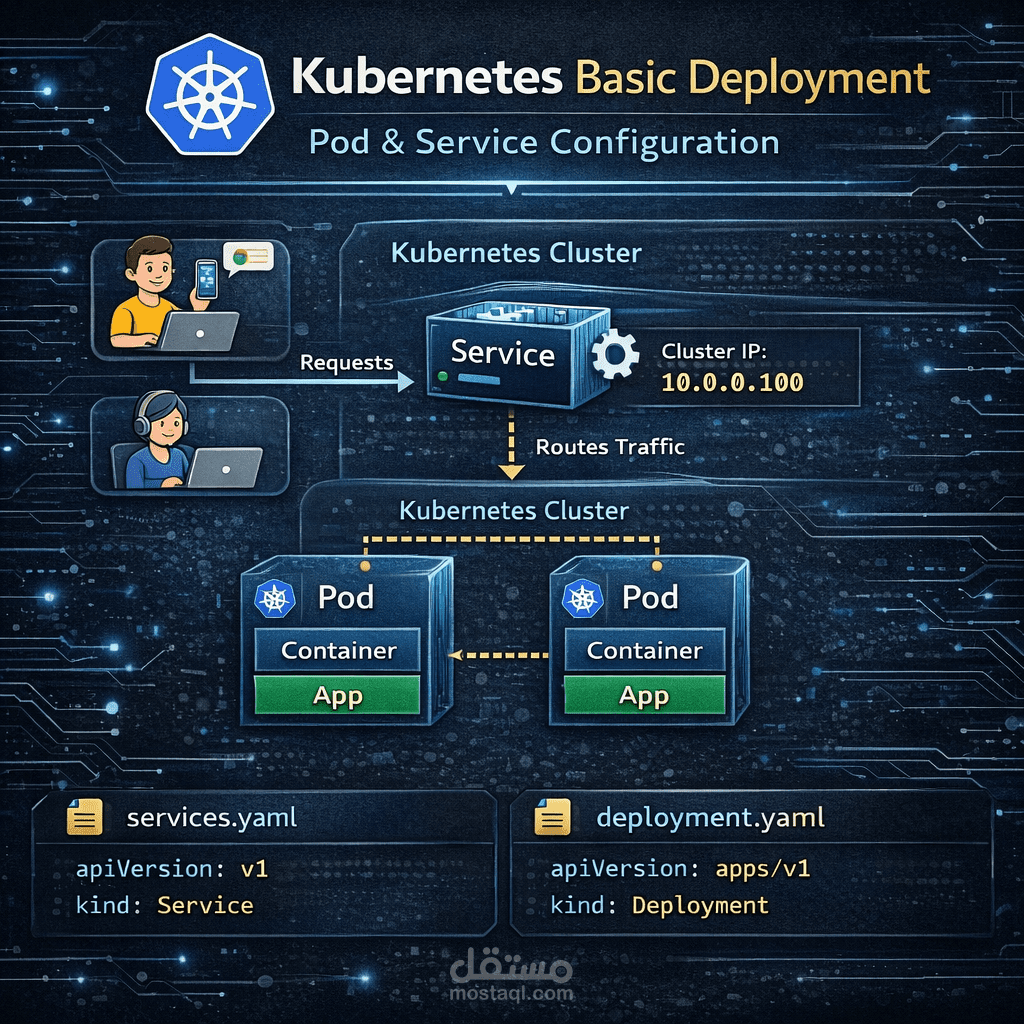The height and width of the screenshot is (1024, 1024).
Task: Click the laptop of the headset user
Action: point(225,468)
